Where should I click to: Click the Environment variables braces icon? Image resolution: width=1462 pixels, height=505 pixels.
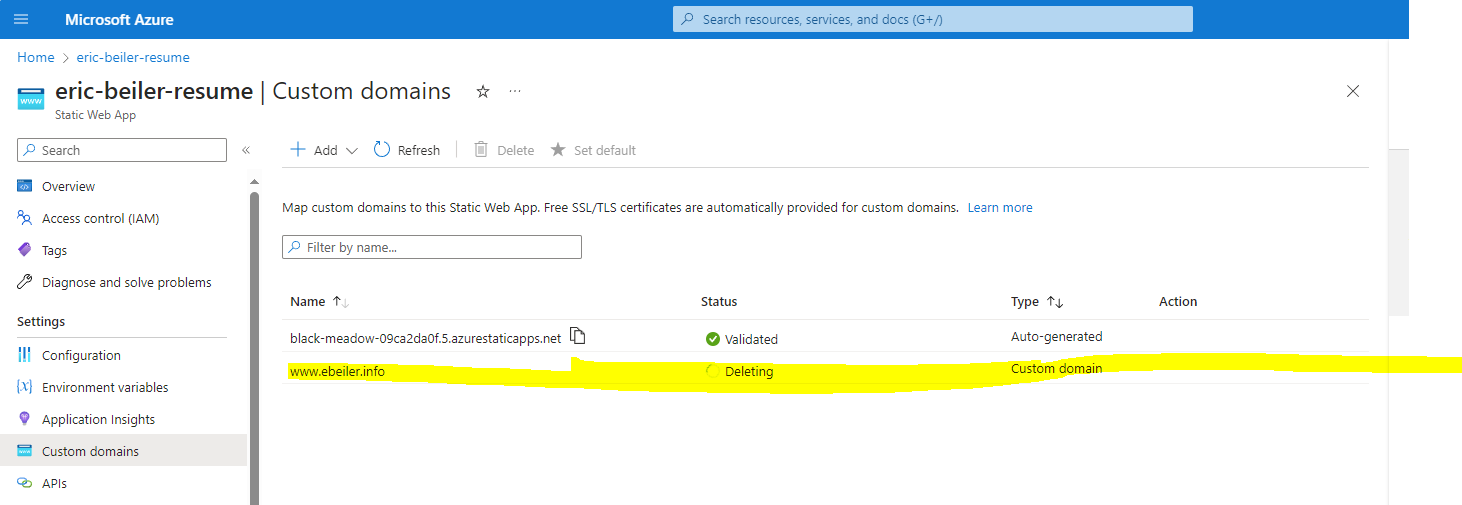click(x=25, y=387)
